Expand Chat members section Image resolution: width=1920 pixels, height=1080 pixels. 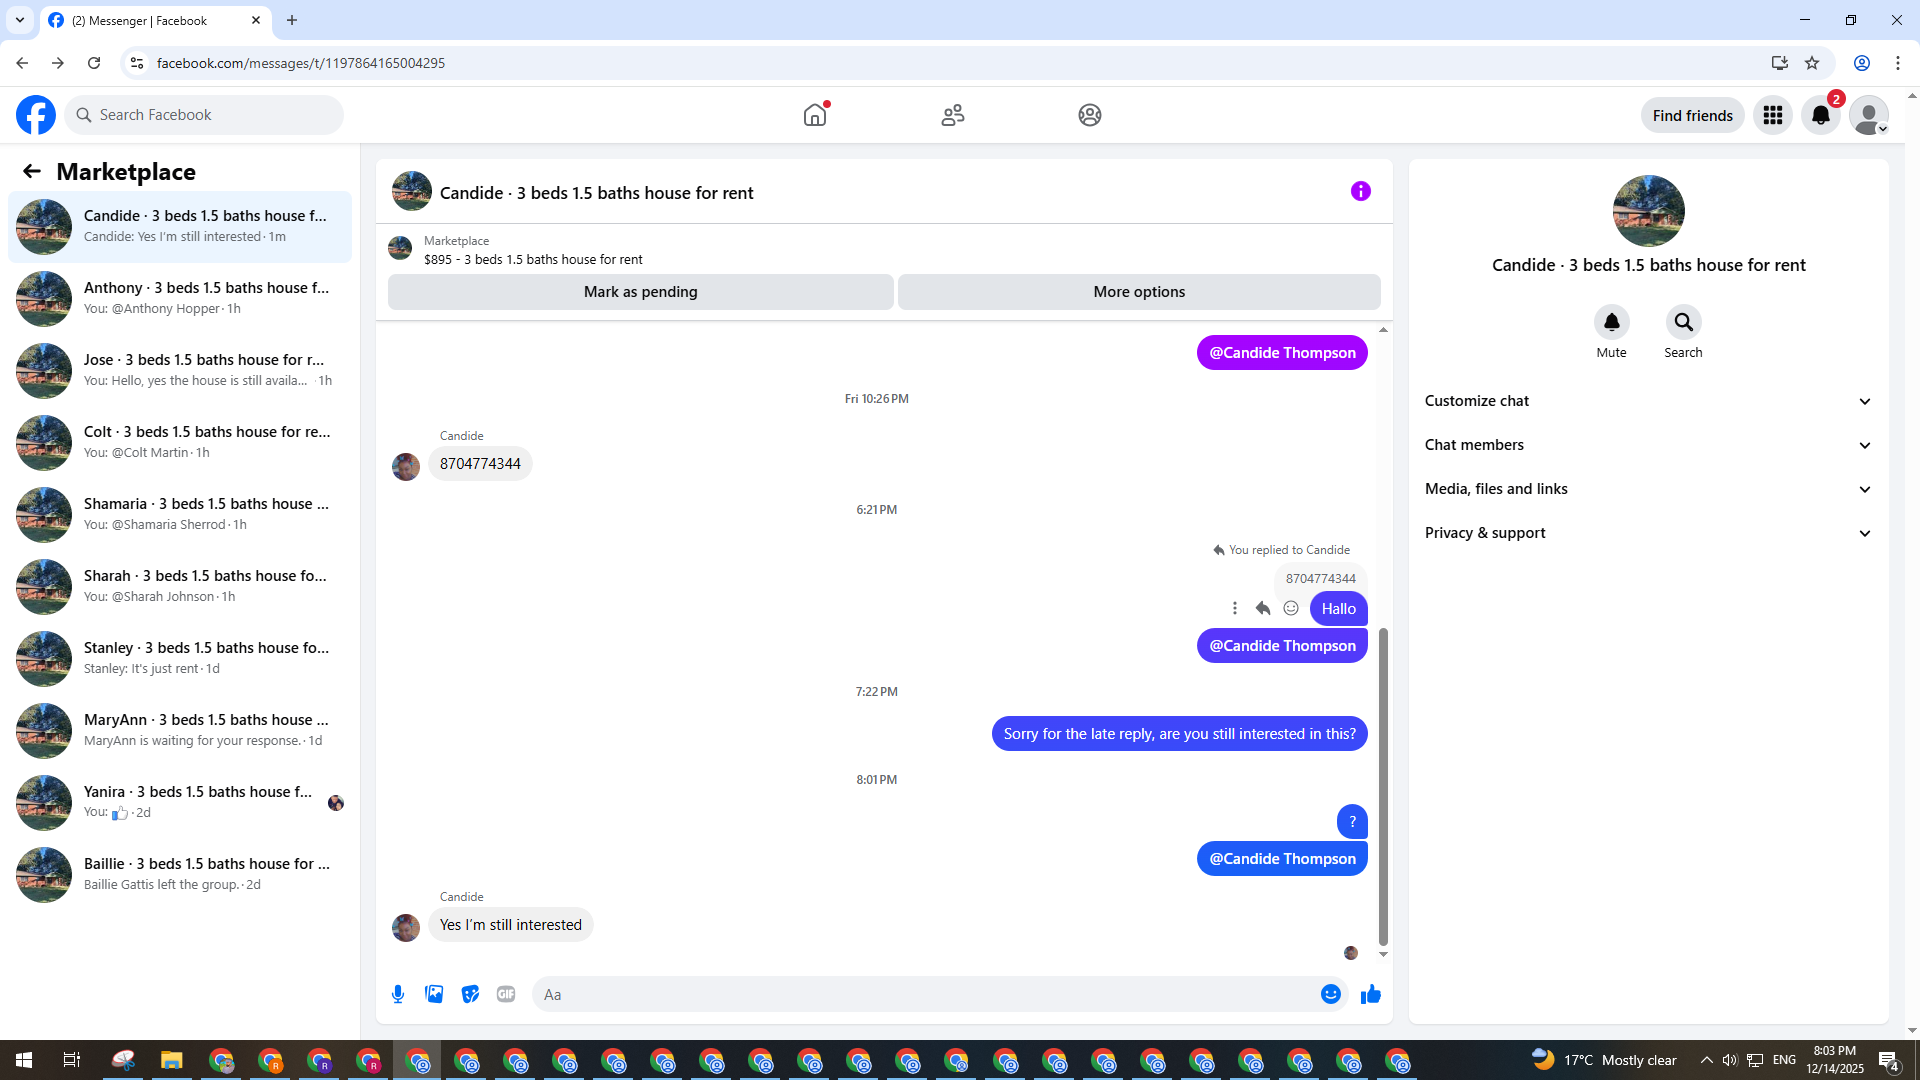1648,445
